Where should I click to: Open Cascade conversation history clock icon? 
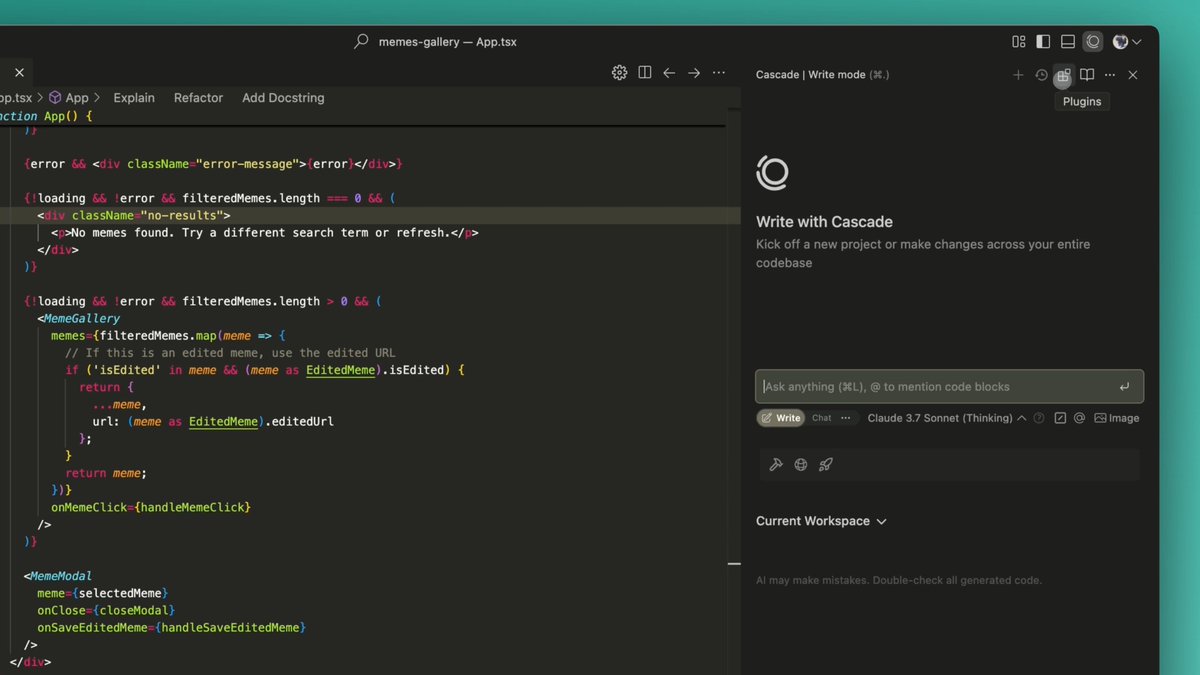pos(1041,75)
